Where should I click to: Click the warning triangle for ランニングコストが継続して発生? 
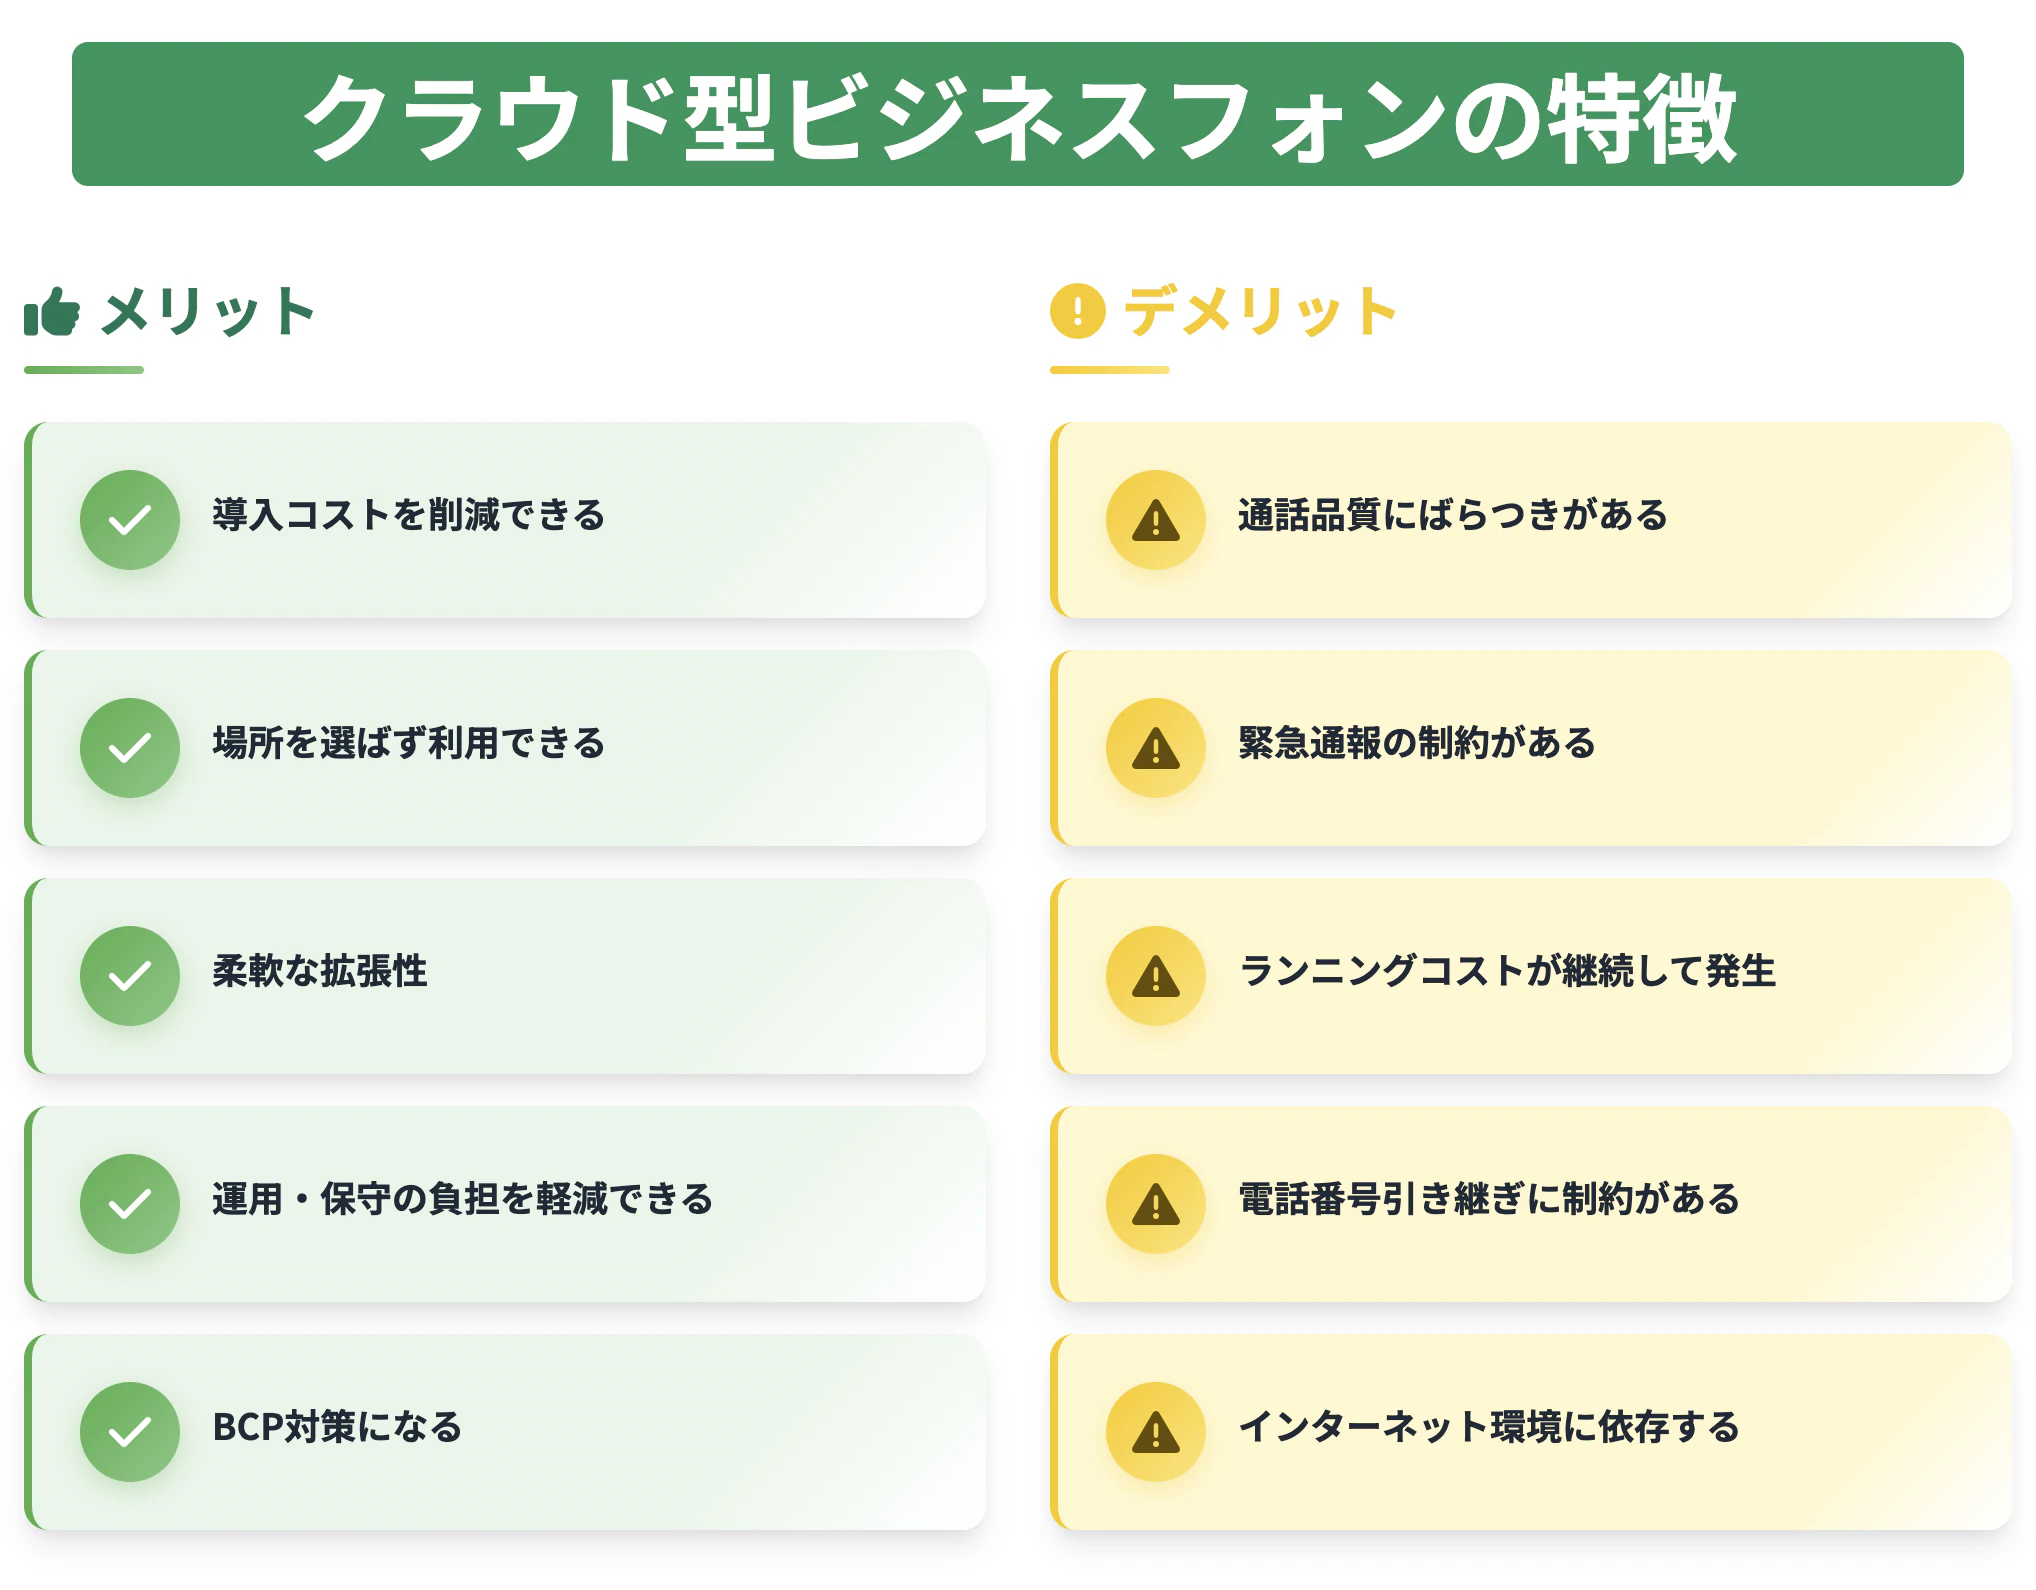pos(1156,976)
